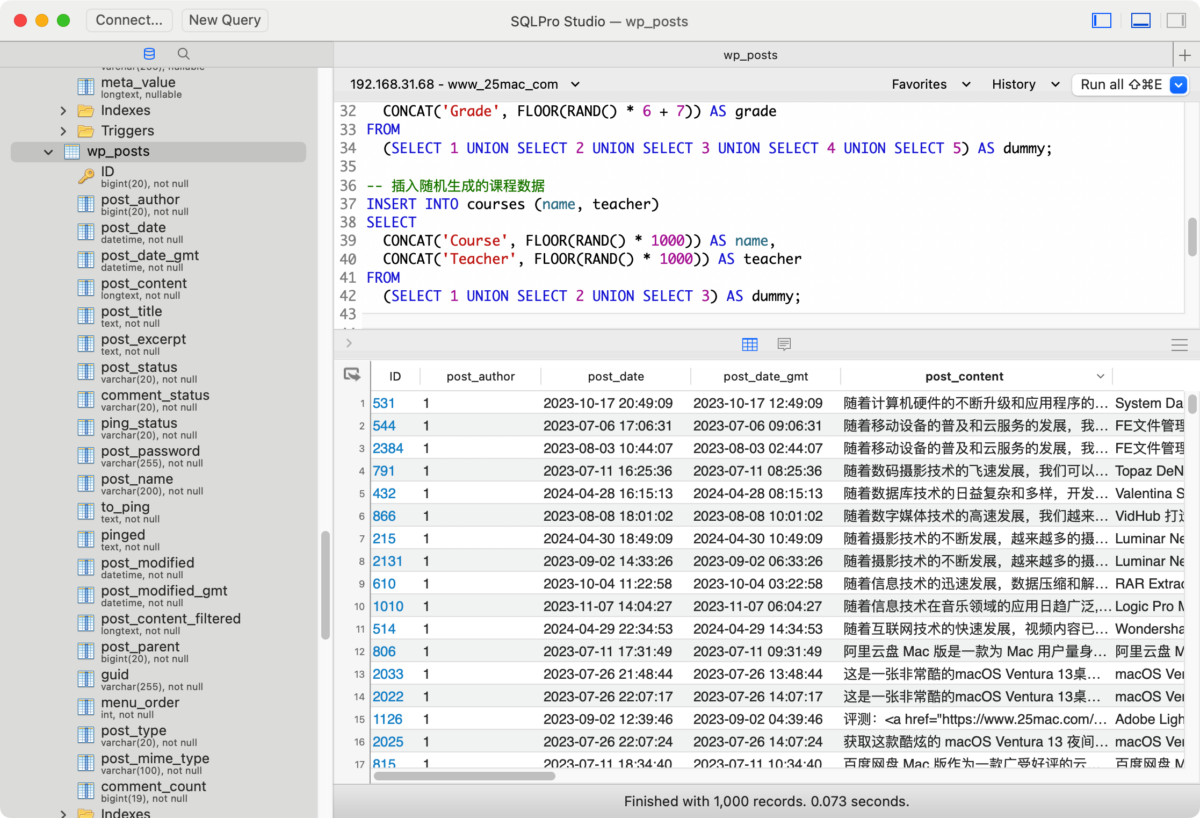Sort results by the post_date_gmt column header

click(766, 377)
